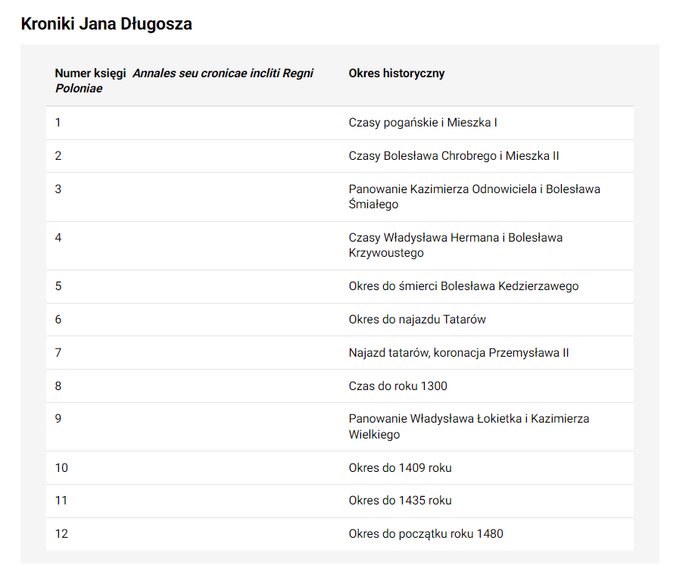Click the 'Okres do 1409 roku' cell
Screen dimensions: 692x587
tap(400, 467)
